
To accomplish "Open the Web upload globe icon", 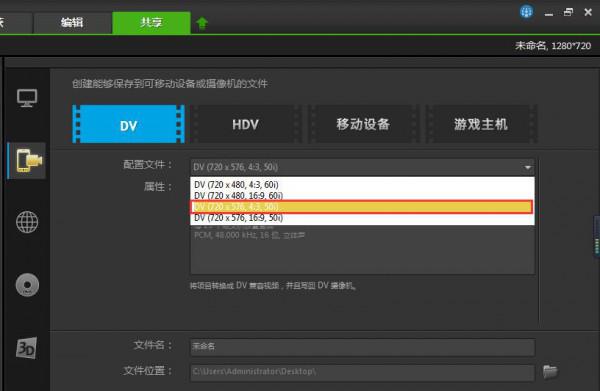I will point(27,222).
